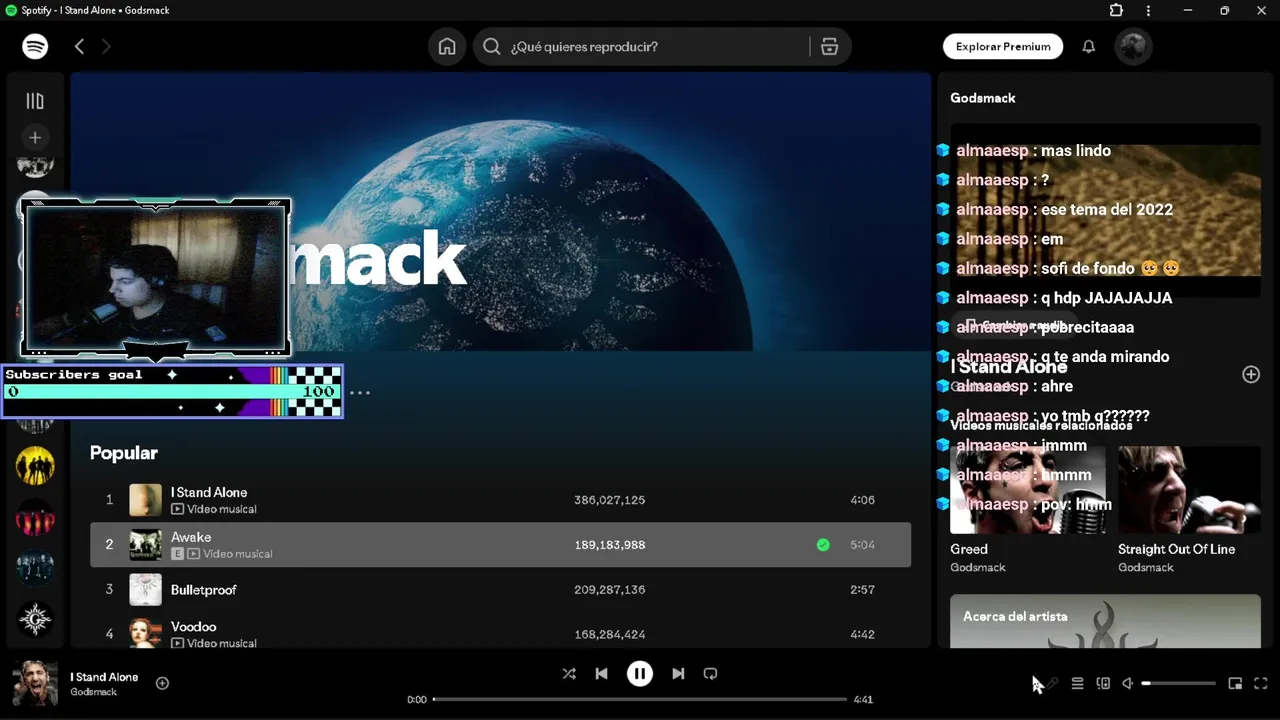Viewport: 1280px width, 720px height.
Task: Click Explorar Premium button
Action: point(1003,46)
